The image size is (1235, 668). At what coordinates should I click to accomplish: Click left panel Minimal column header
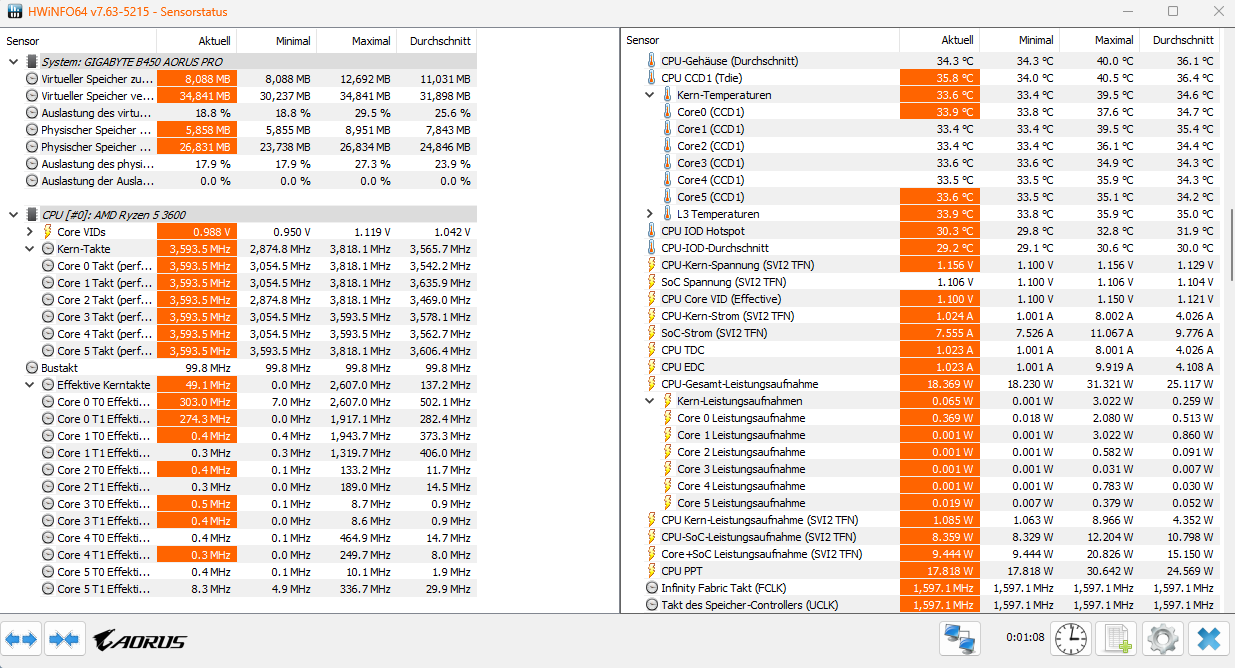(x=277, y=41)
